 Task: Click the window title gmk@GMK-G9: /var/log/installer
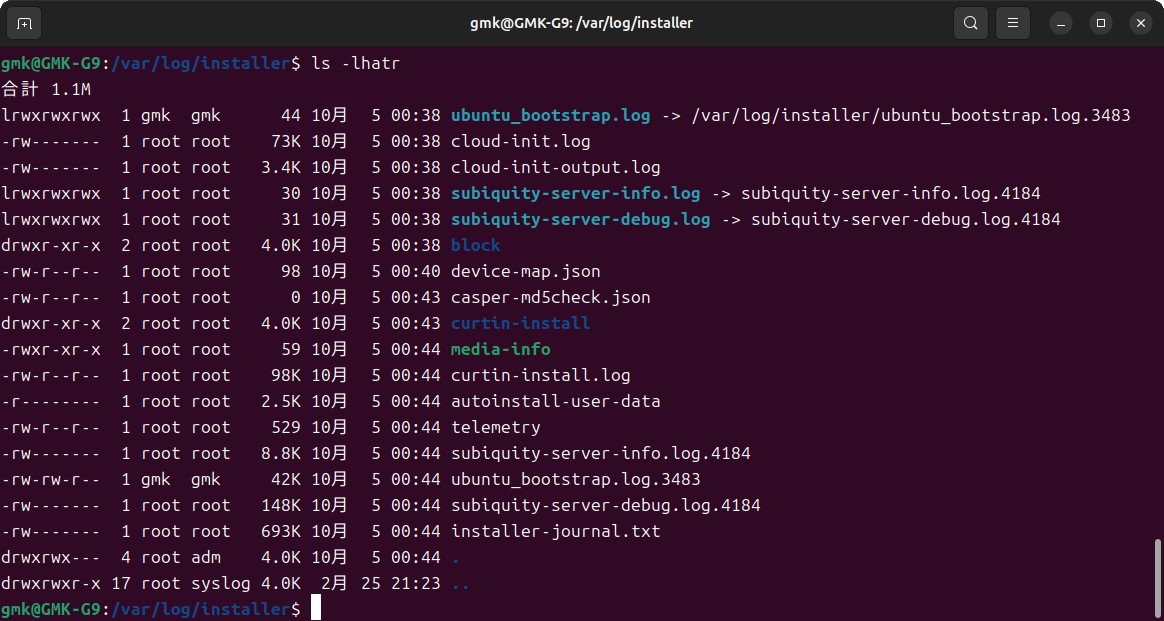[x=581, y=23]
